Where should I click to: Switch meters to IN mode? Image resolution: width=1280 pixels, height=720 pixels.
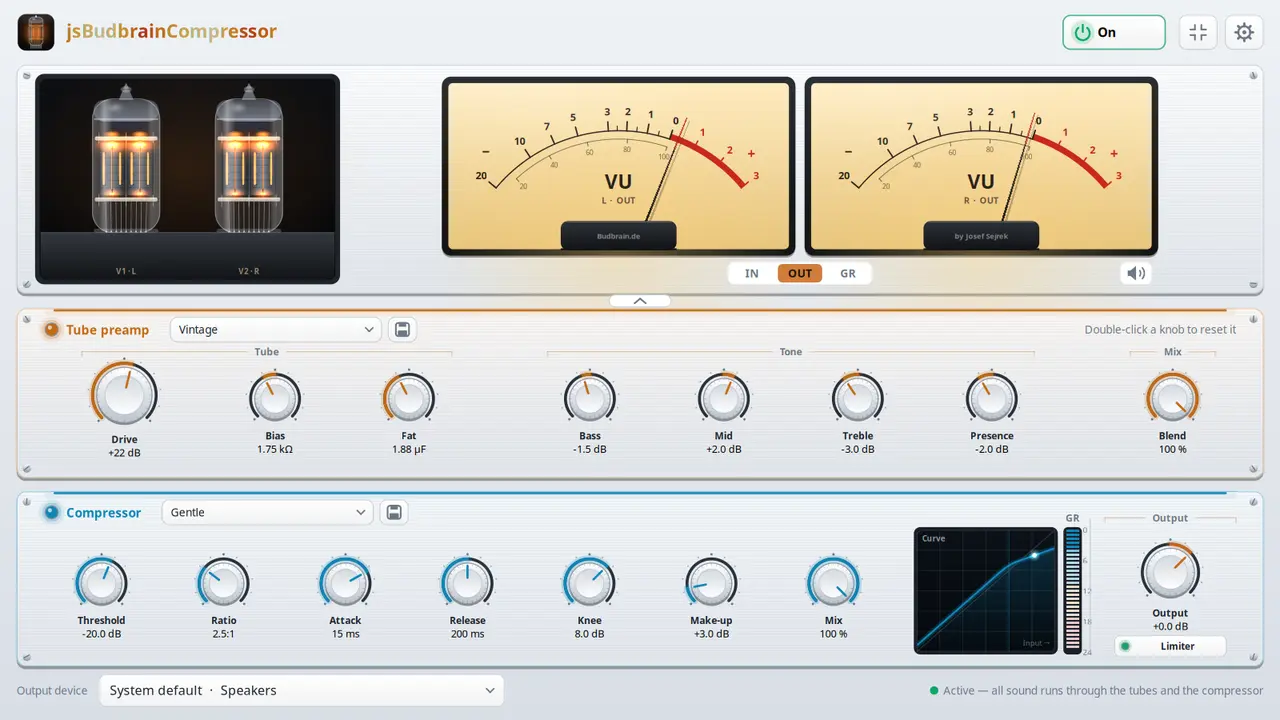coord(752,273)
